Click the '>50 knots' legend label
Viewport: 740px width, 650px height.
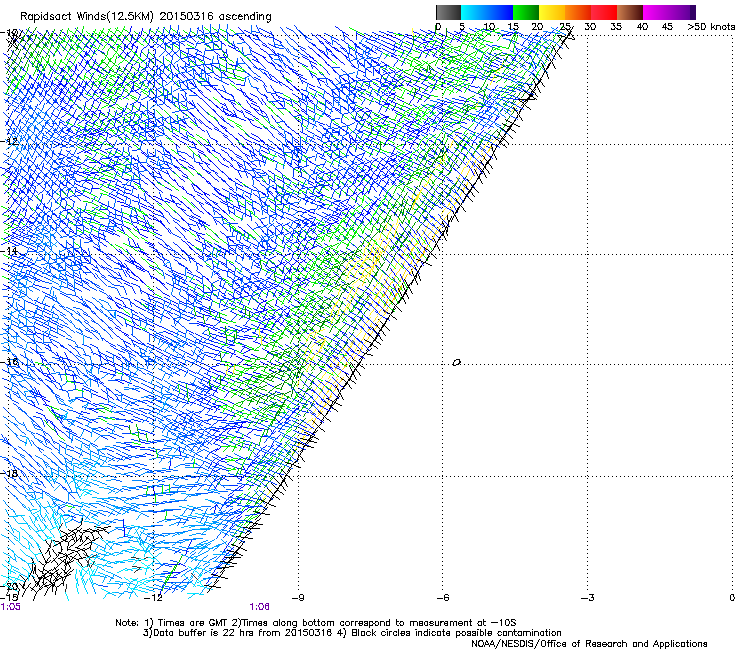(x=711, y=27)
